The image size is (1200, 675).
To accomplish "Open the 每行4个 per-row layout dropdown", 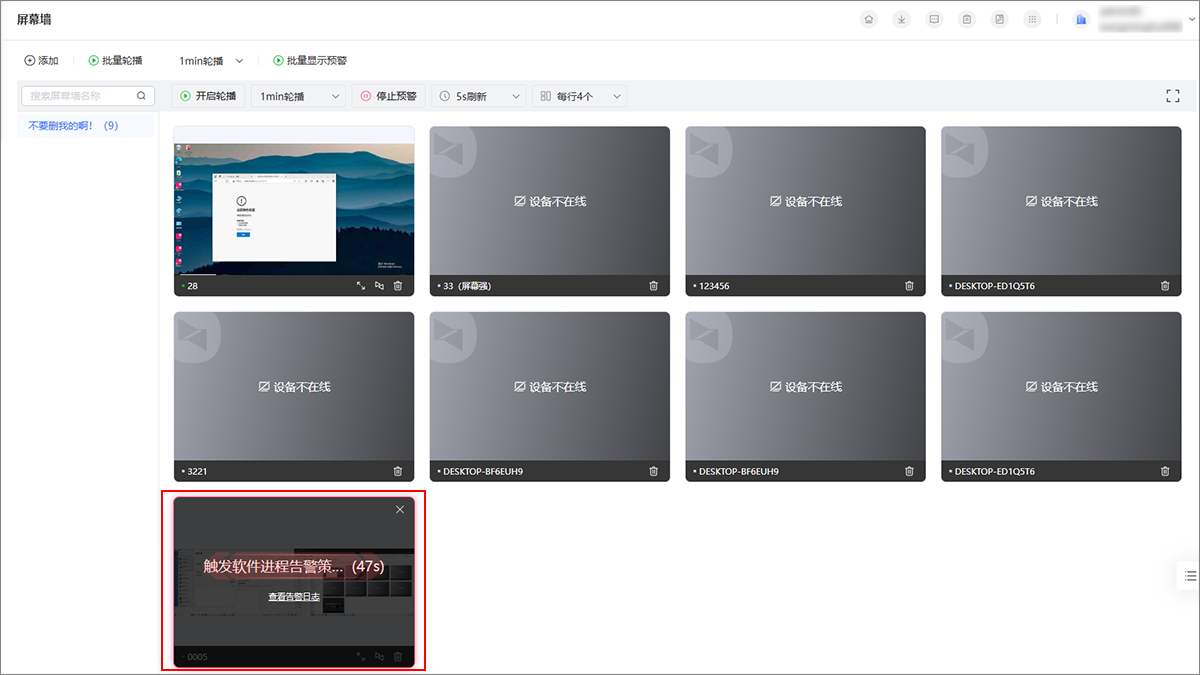I will click(x=581, y=96).
